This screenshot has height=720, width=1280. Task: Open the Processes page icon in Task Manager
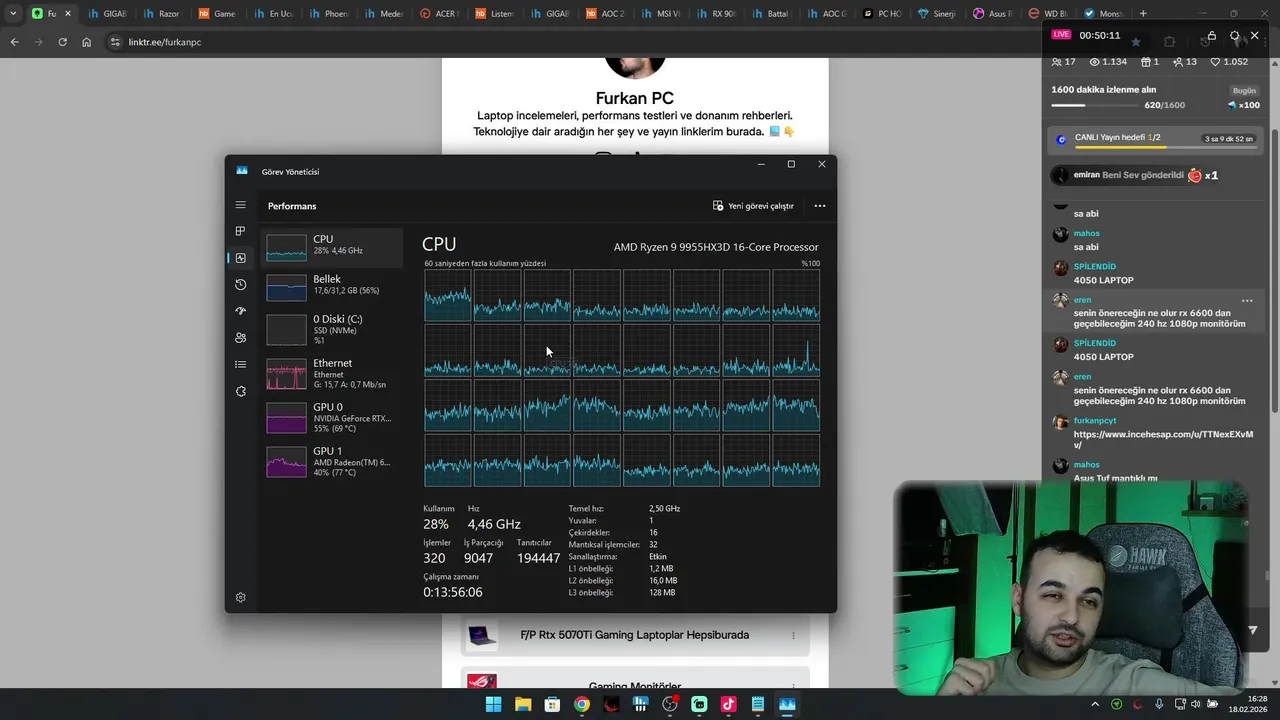(240, 231)
